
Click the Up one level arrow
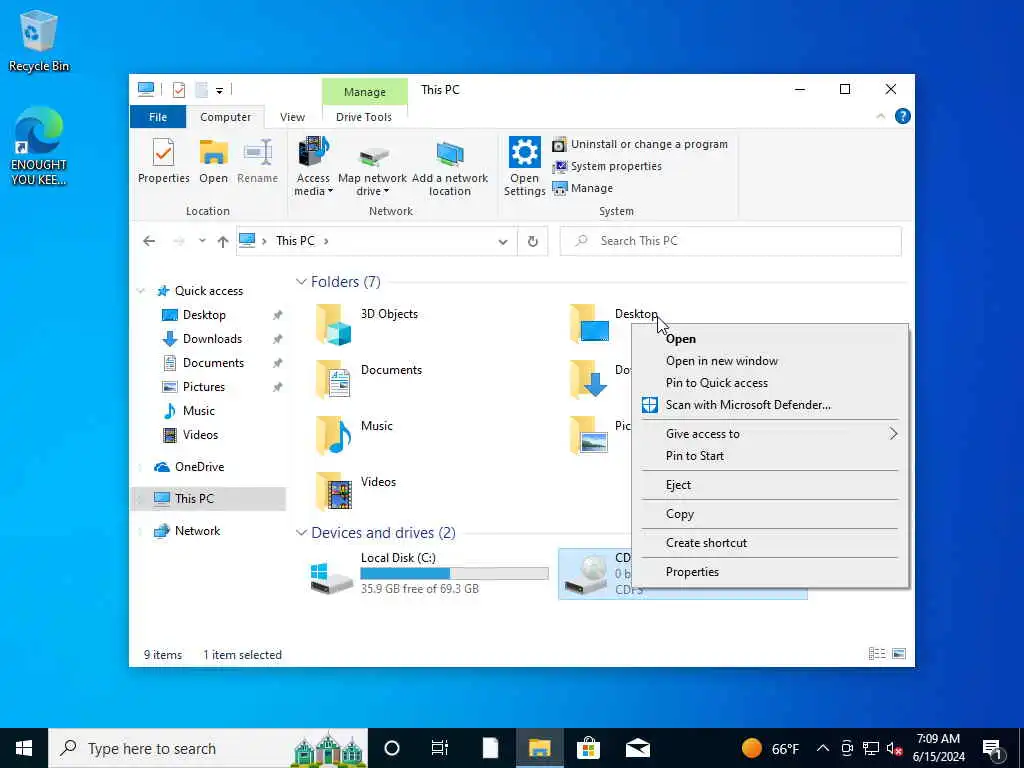coord(223,242)
